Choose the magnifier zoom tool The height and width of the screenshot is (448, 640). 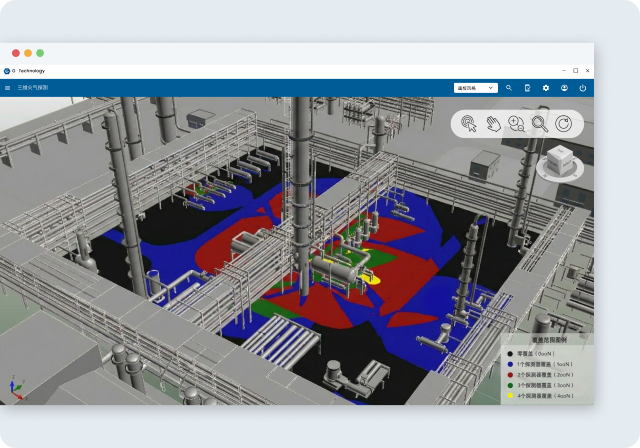(x=540, y=124)
